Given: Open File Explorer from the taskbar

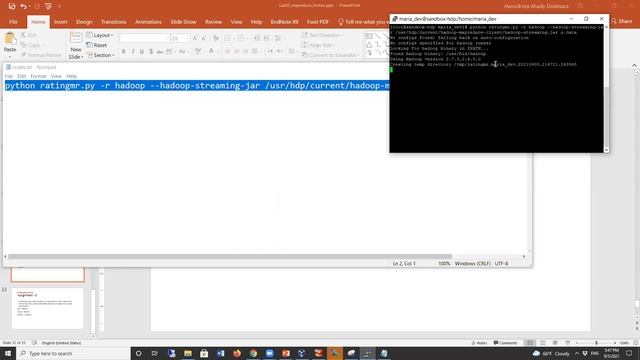Looking at the screenshot, I should pos(188,353).
